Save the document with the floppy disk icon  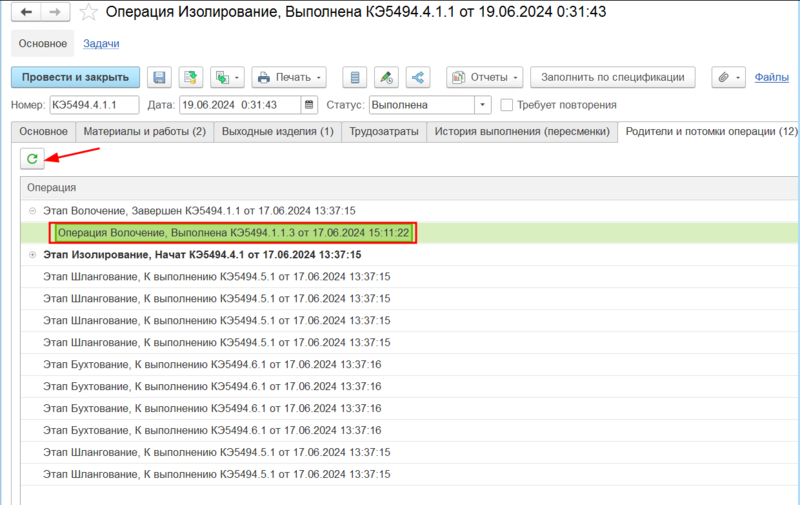click(159, 78)
